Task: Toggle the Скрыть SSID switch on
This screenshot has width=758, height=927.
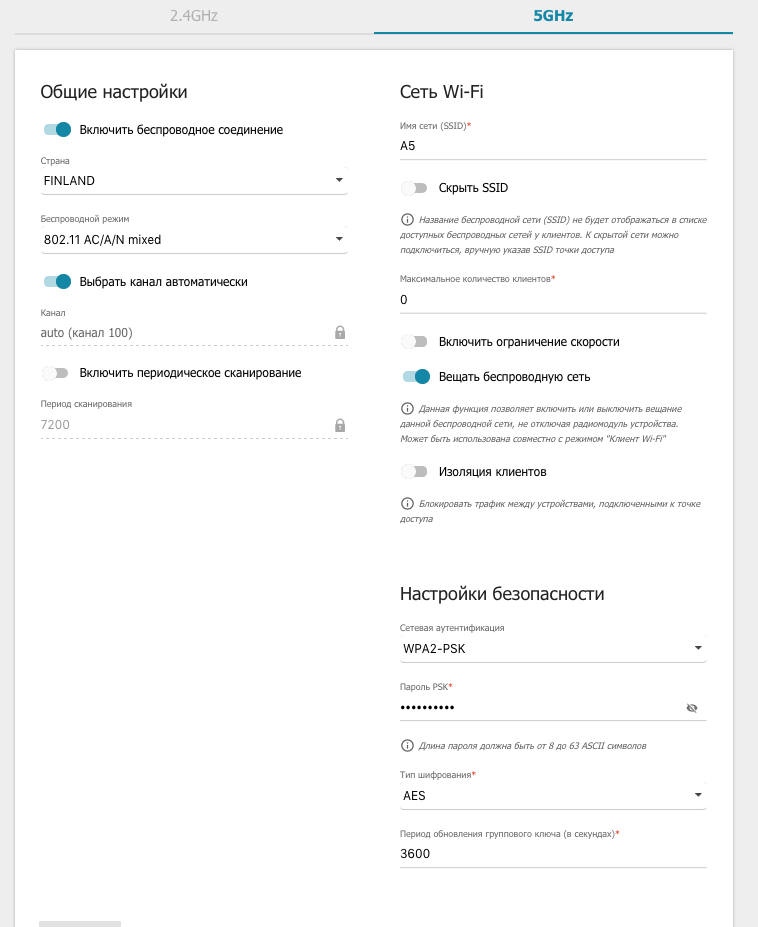Action: coord(414,188)
